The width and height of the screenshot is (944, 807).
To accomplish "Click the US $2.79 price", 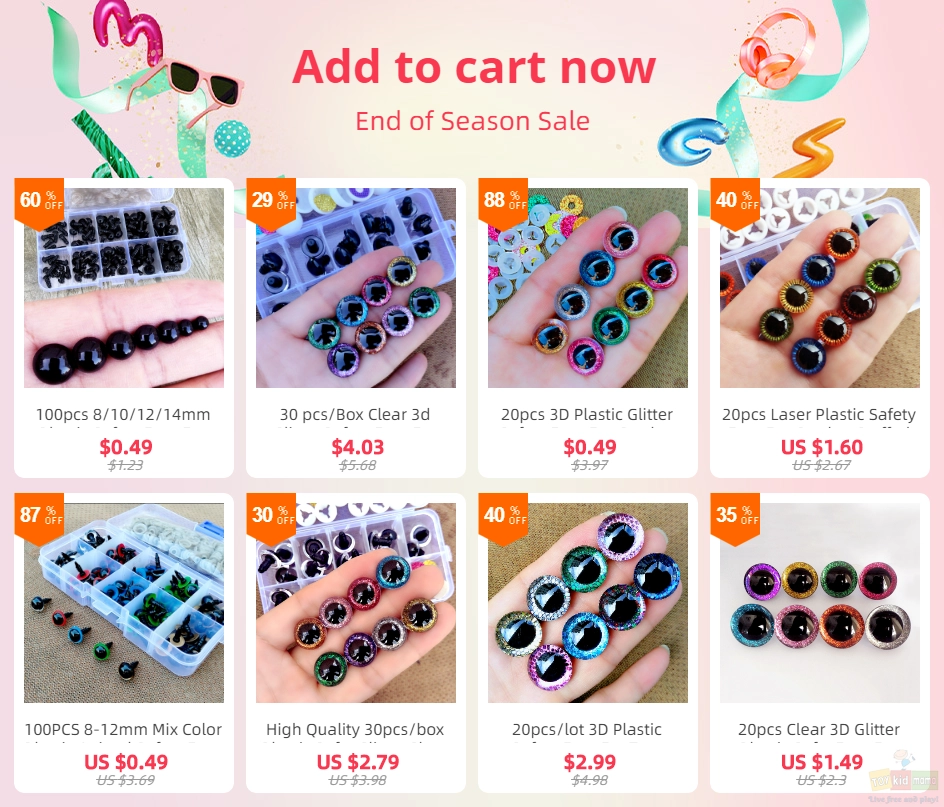I will (x=358, y=762).
